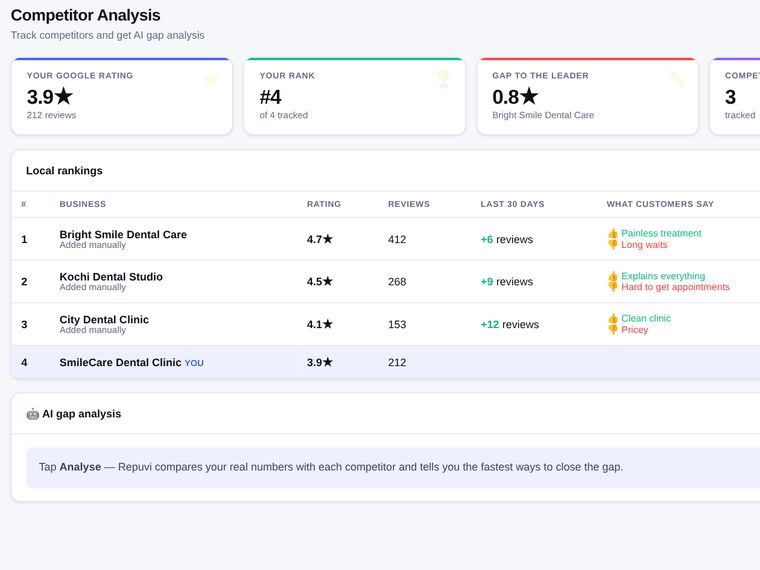
Task: Click the 268 reviews count
Action: point(397,282)
